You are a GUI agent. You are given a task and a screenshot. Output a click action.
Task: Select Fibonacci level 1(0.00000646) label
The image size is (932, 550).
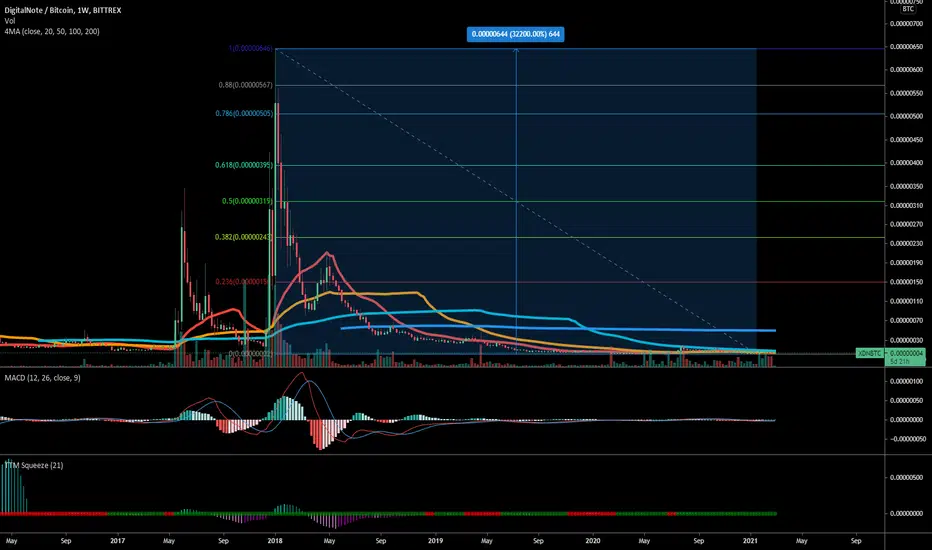pos(250,48)
